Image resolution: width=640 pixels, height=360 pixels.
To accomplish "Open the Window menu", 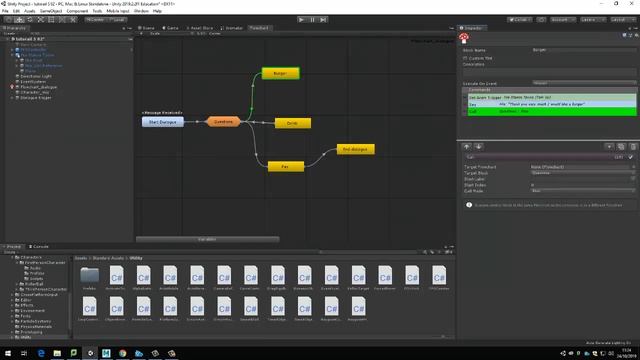I will coord(141,11).
